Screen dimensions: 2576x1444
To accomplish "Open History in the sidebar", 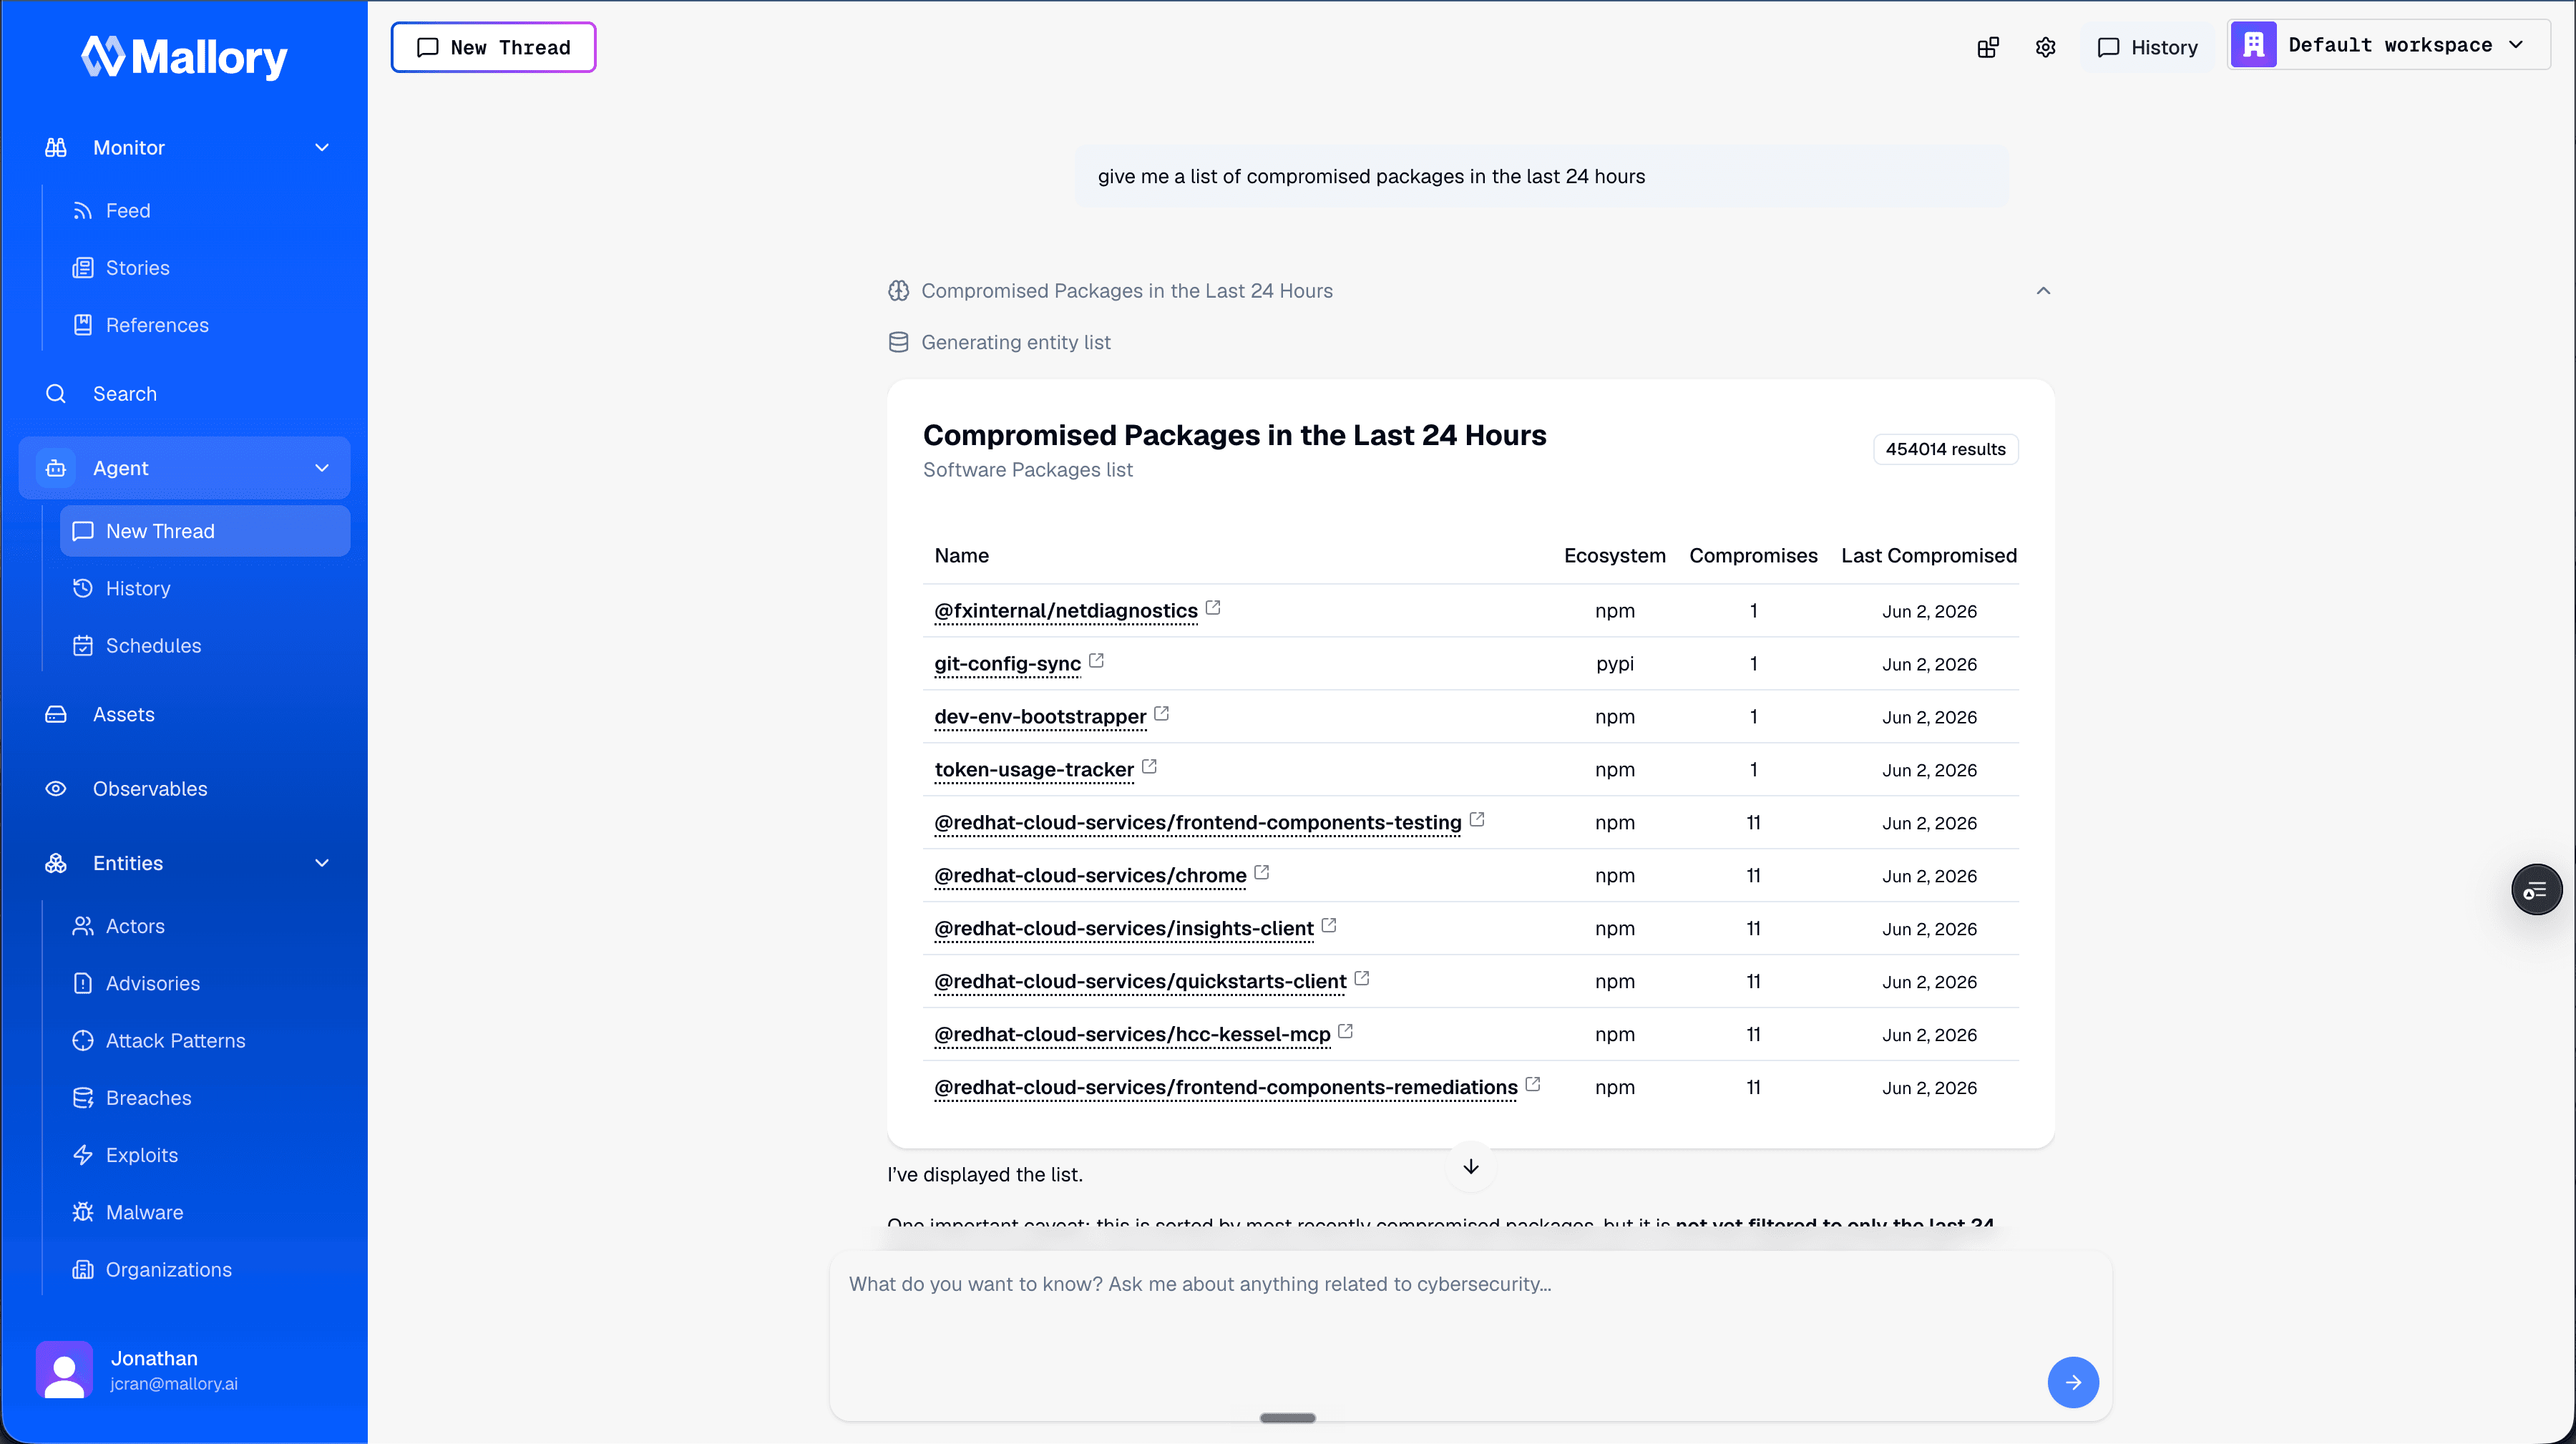I will (205, 588).
